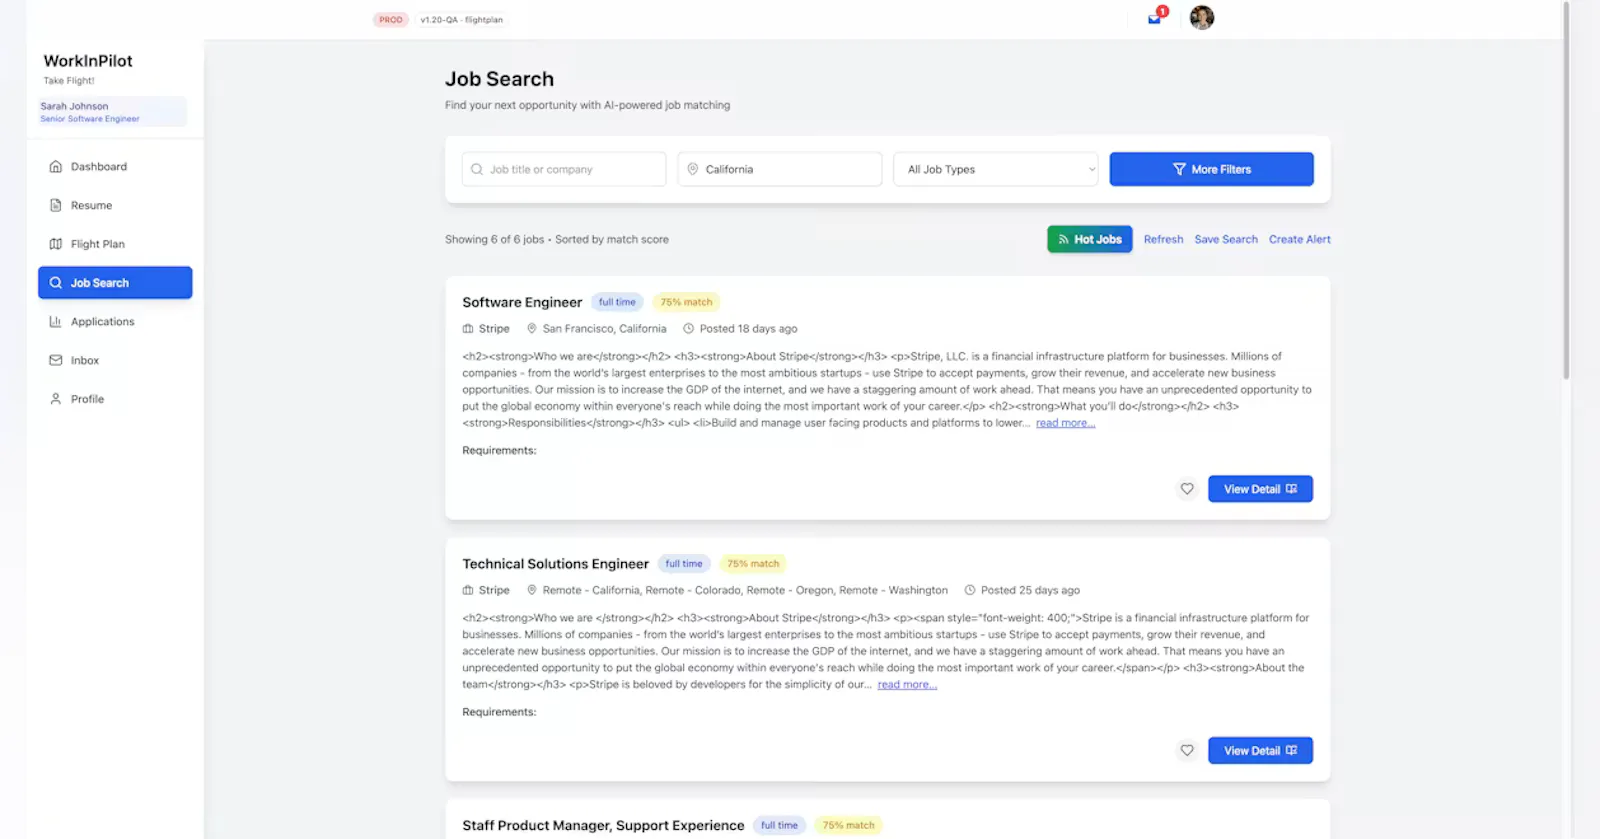Click 75% match badge on Software Engineer
This screenshot has height=839, width=1600.
click(686, 302)
